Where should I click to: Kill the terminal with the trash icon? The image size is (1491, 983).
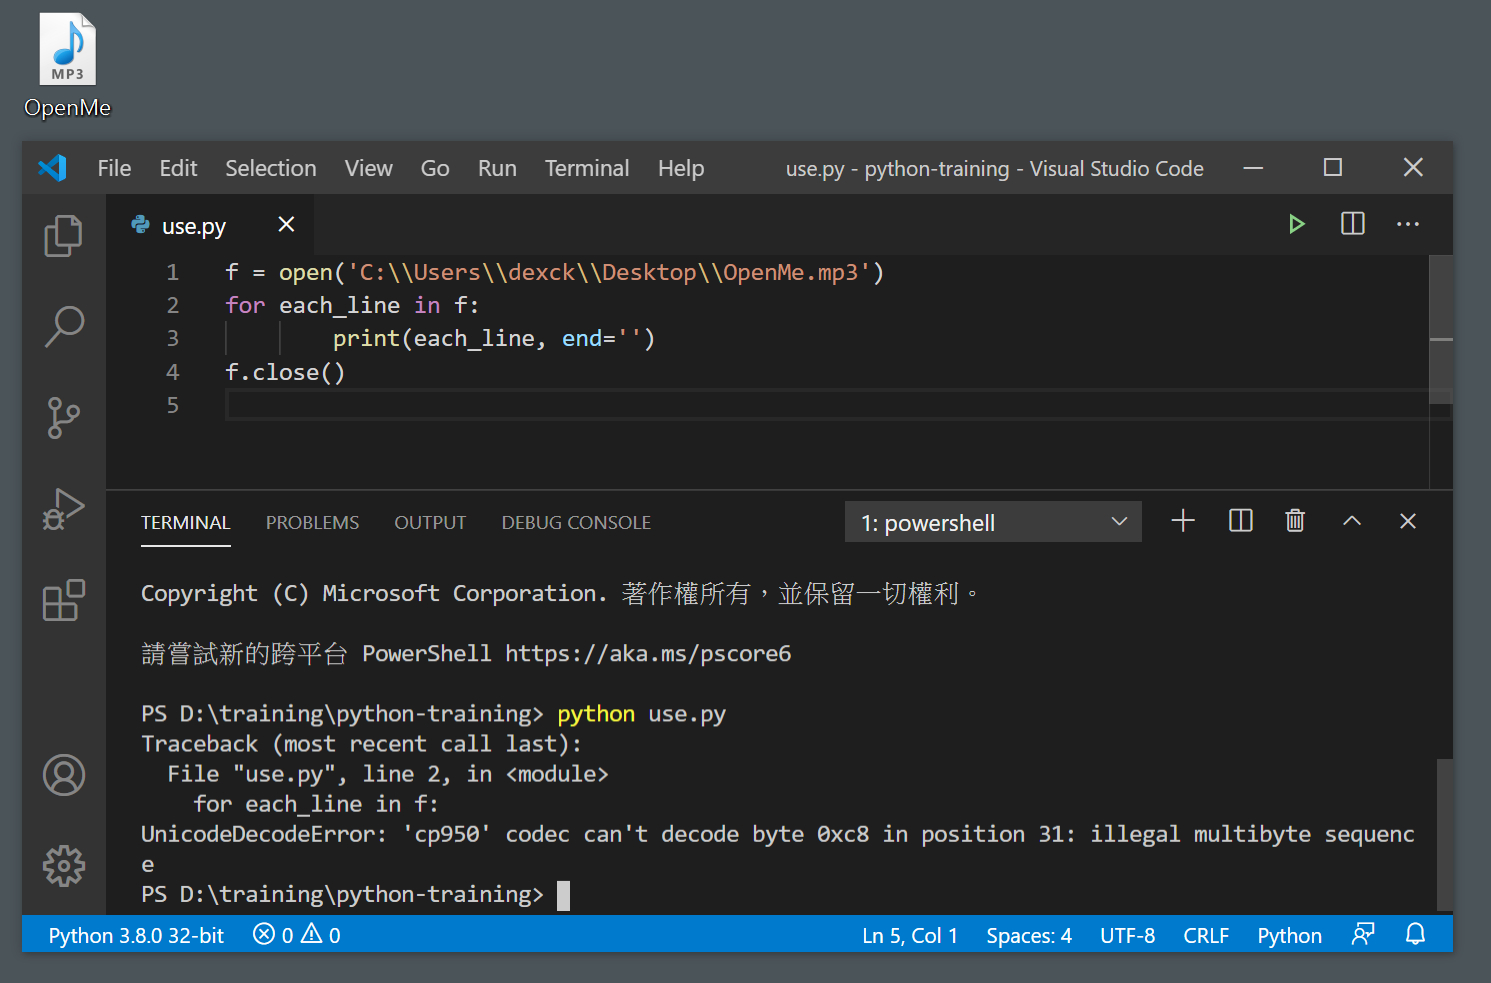click(x=1295, y=521)
